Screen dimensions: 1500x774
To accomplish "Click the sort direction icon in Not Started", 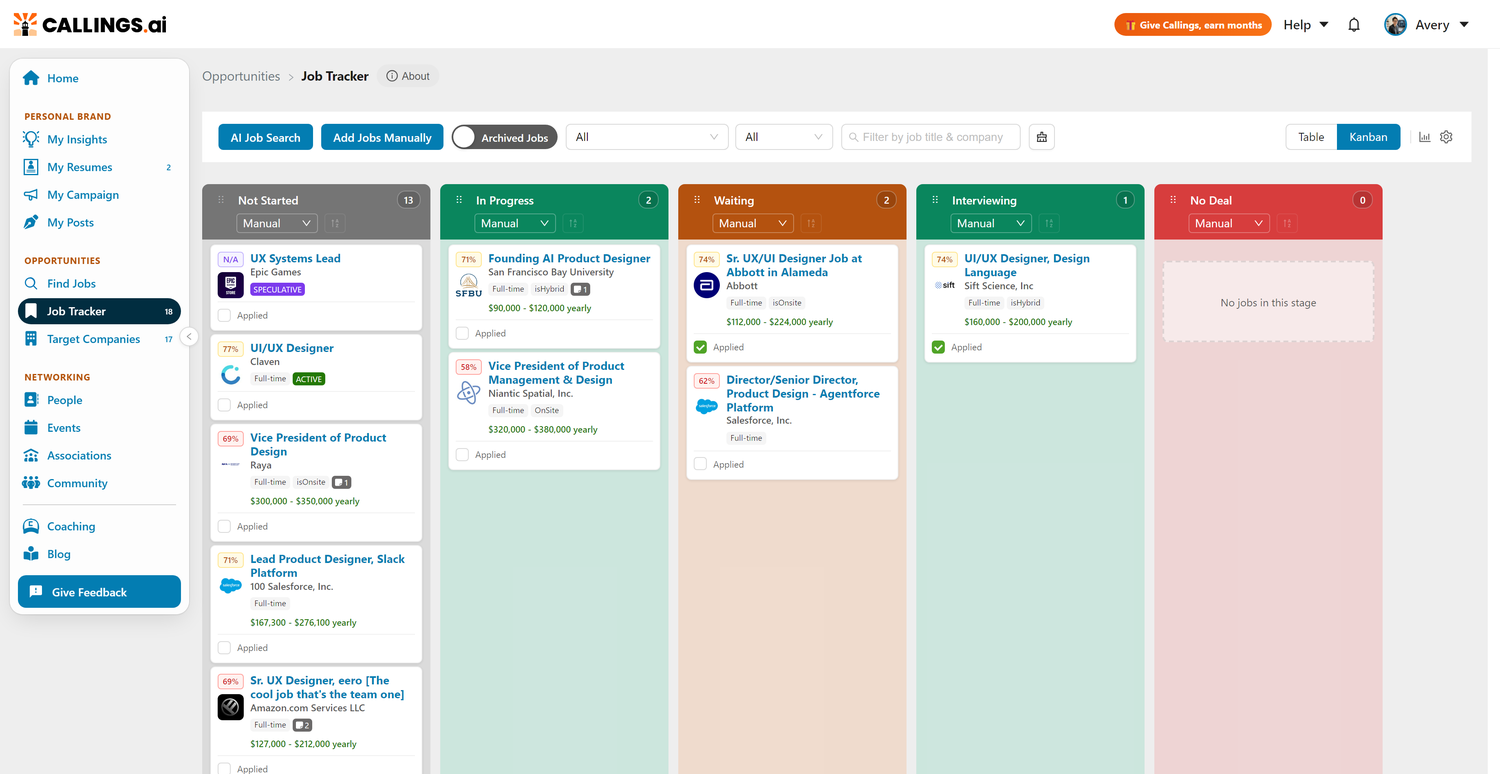I will click(x=335, y=223).
